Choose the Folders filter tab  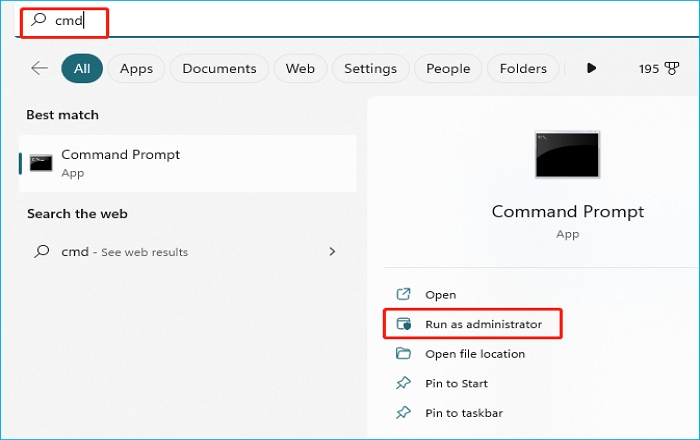tap(523, 68)
